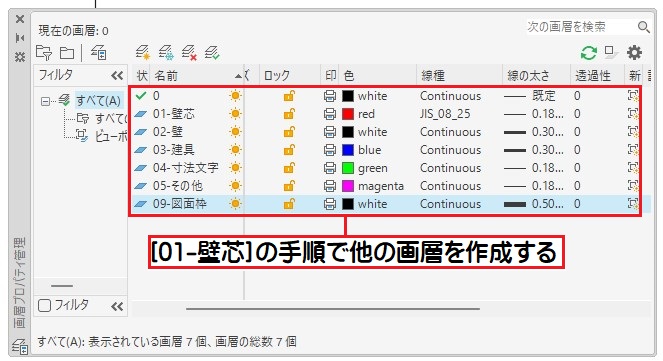Toggle plot for layer 09-図面枠

click(330, 204)
